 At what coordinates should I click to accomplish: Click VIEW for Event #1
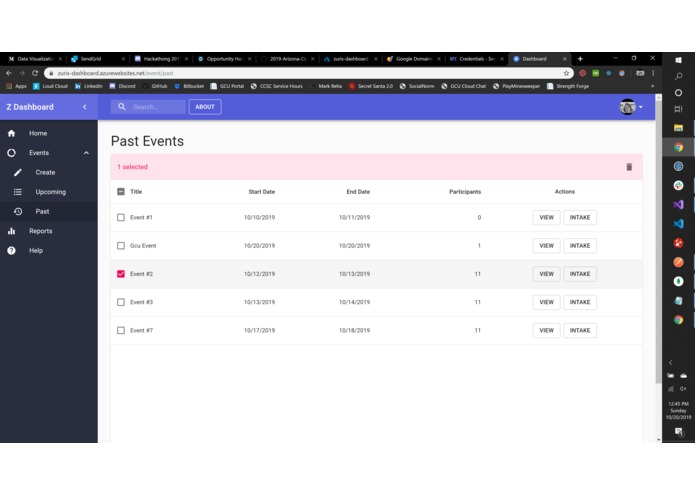(546, 218)
